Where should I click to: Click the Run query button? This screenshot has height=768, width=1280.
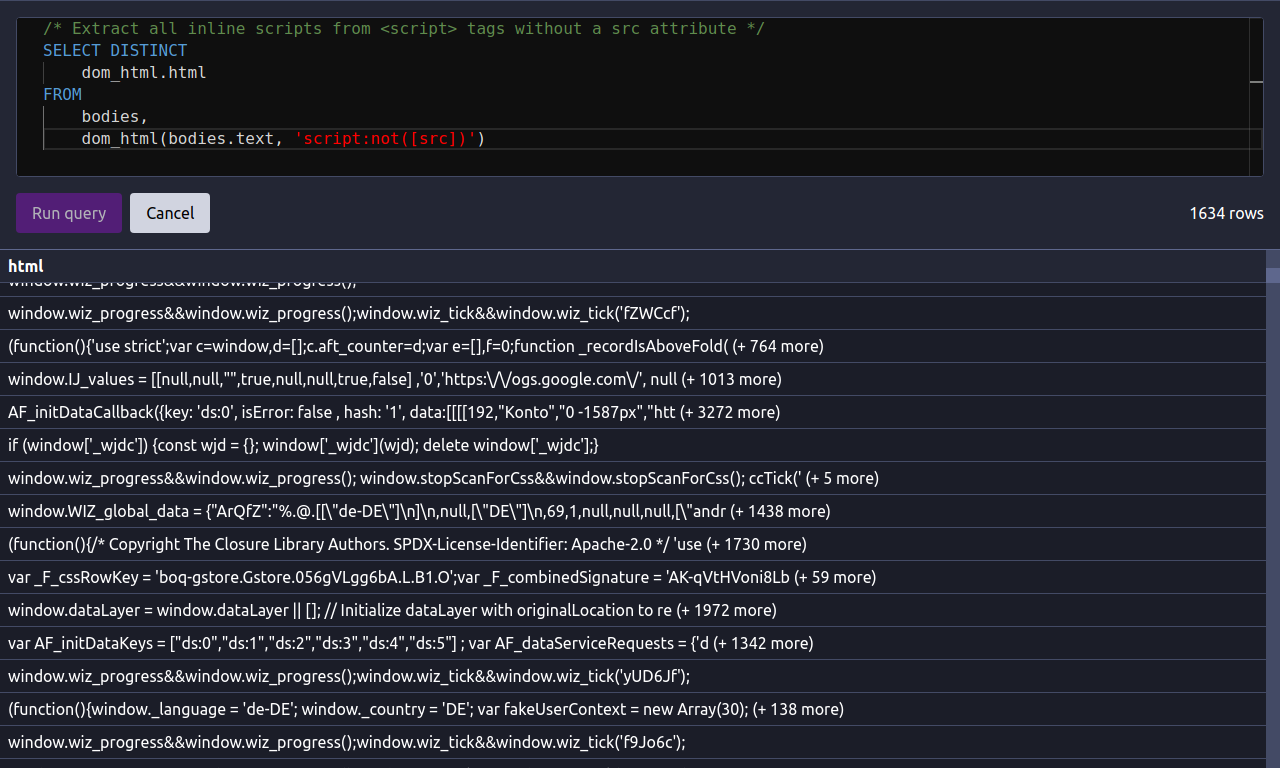click(69, 213)
